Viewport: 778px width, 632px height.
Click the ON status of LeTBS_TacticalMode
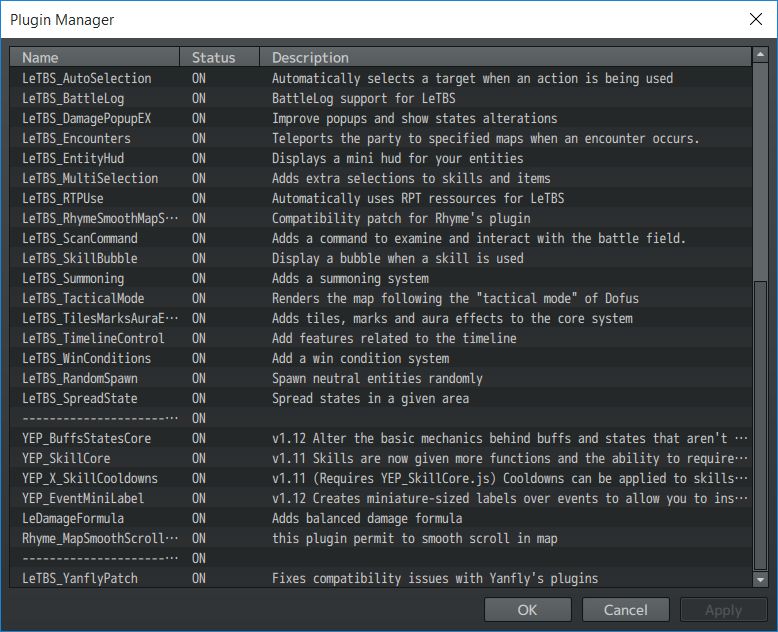(x=199, y=299)
